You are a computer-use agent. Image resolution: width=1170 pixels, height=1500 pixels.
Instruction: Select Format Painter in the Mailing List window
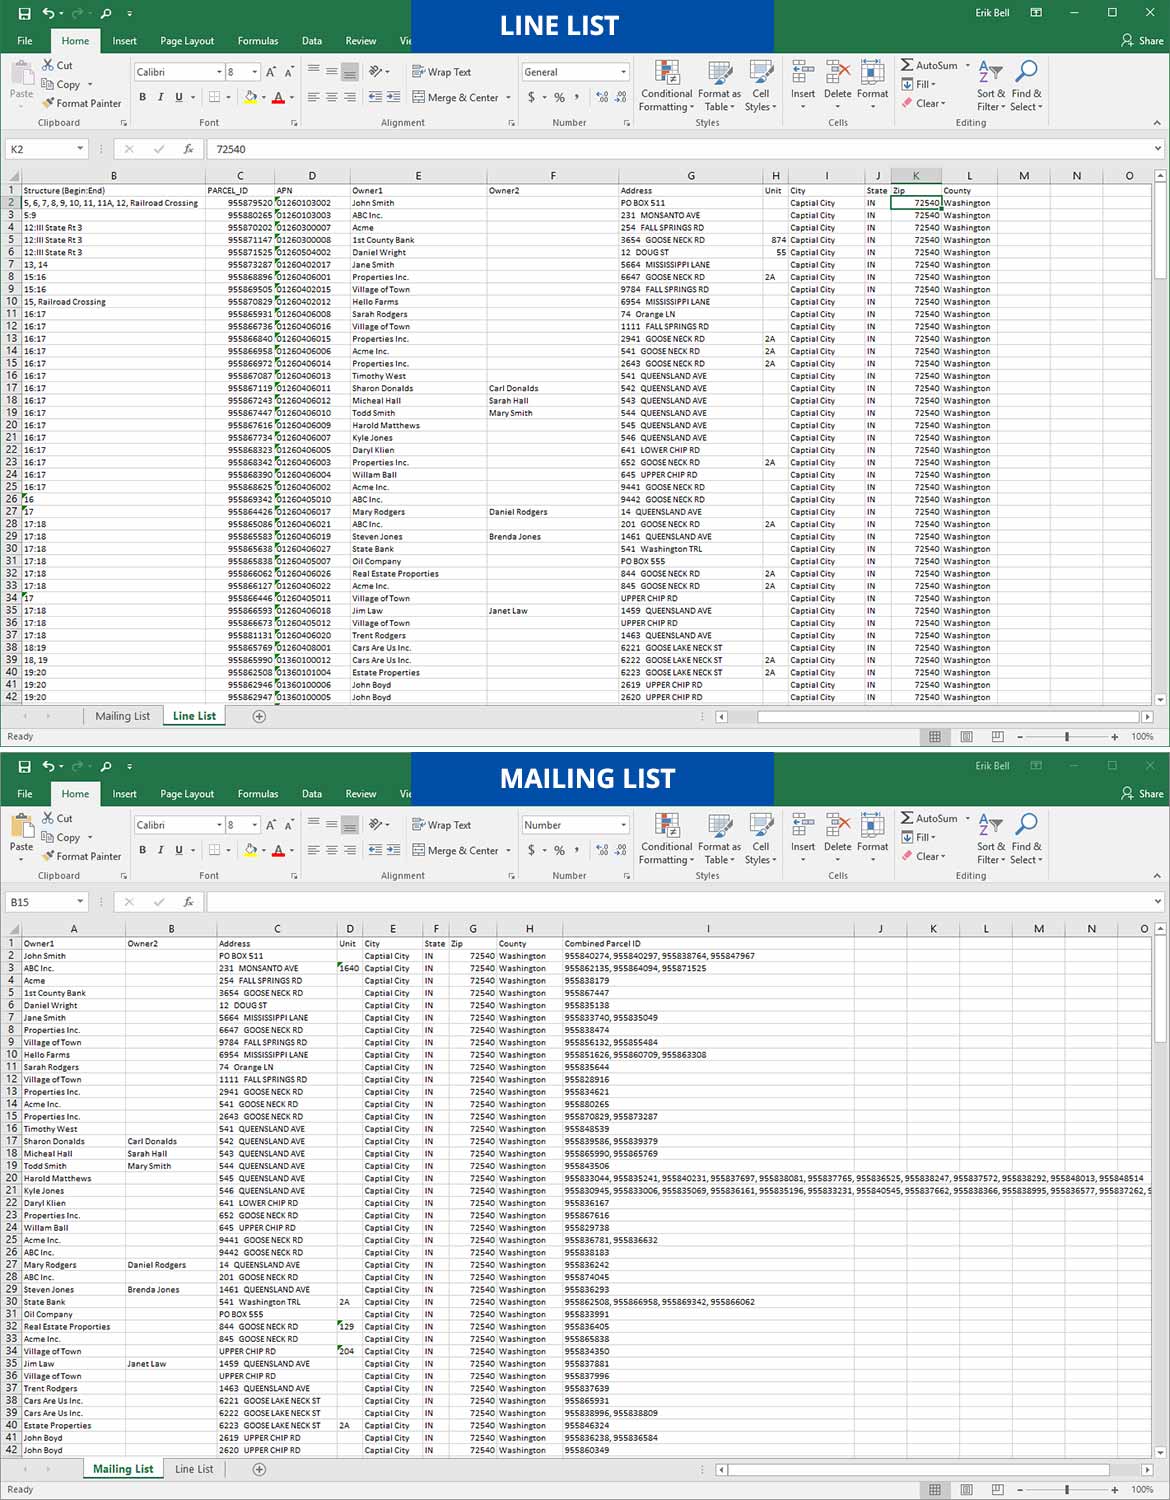coord(82,856)
